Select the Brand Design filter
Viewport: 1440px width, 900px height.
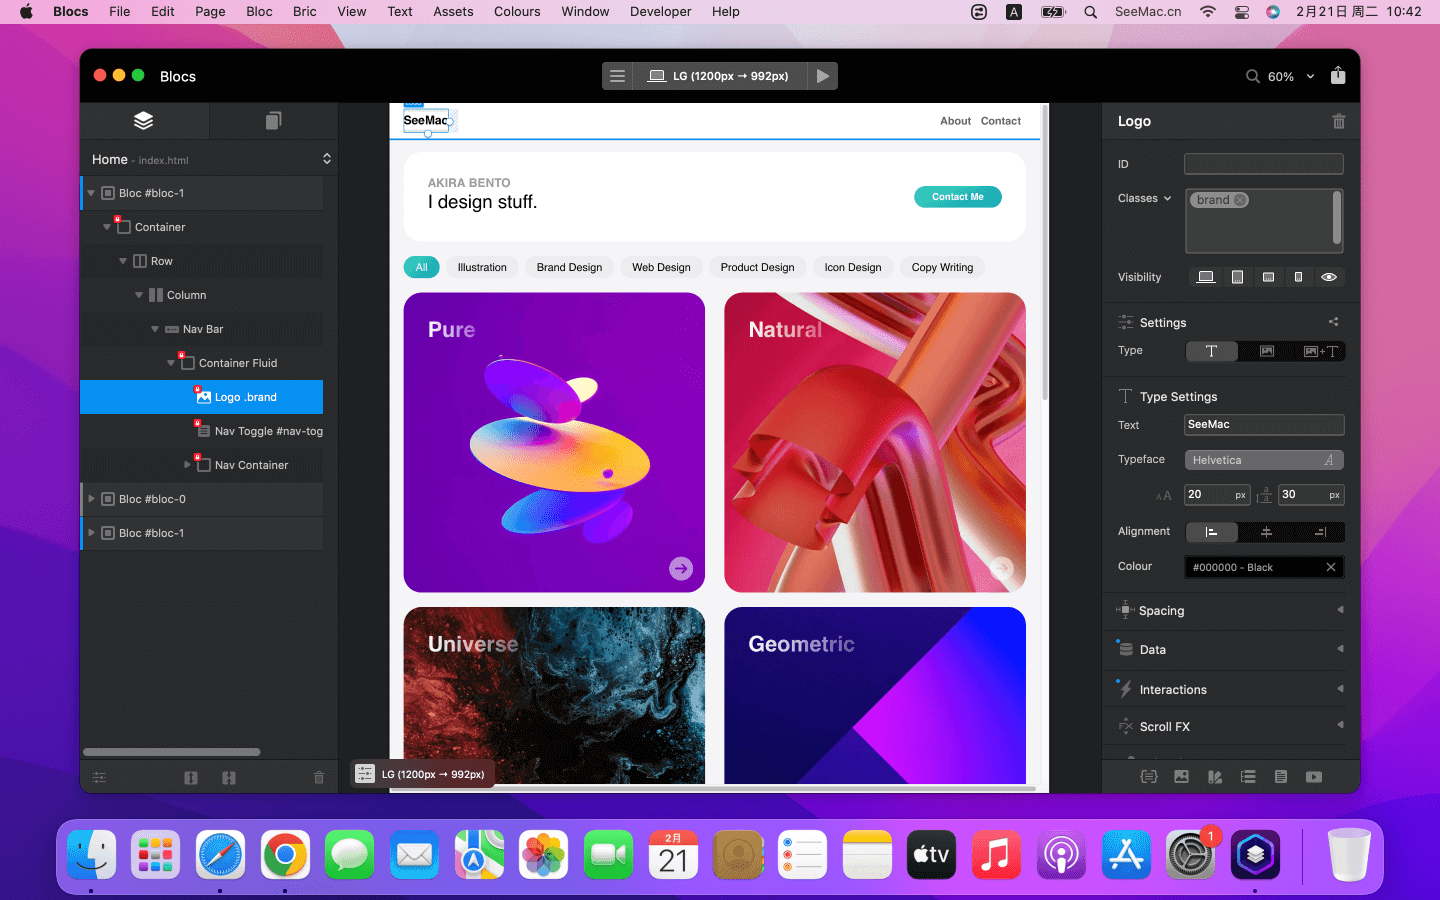click(569, 267)
